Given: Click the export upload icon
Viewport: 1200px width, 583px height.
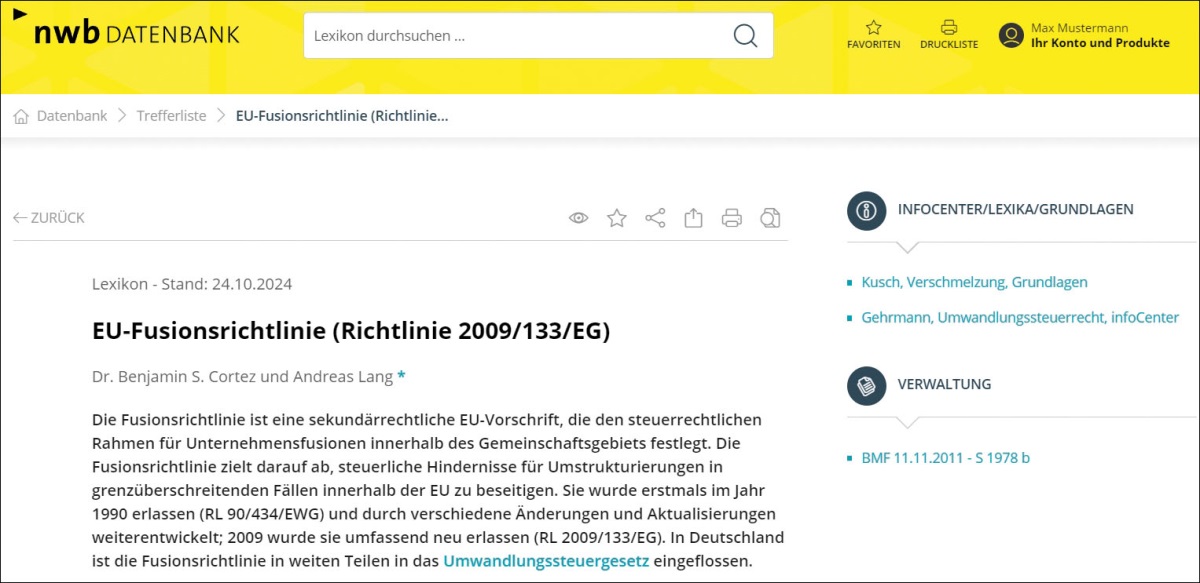Looking at the screenshot, I should point(693,218).
